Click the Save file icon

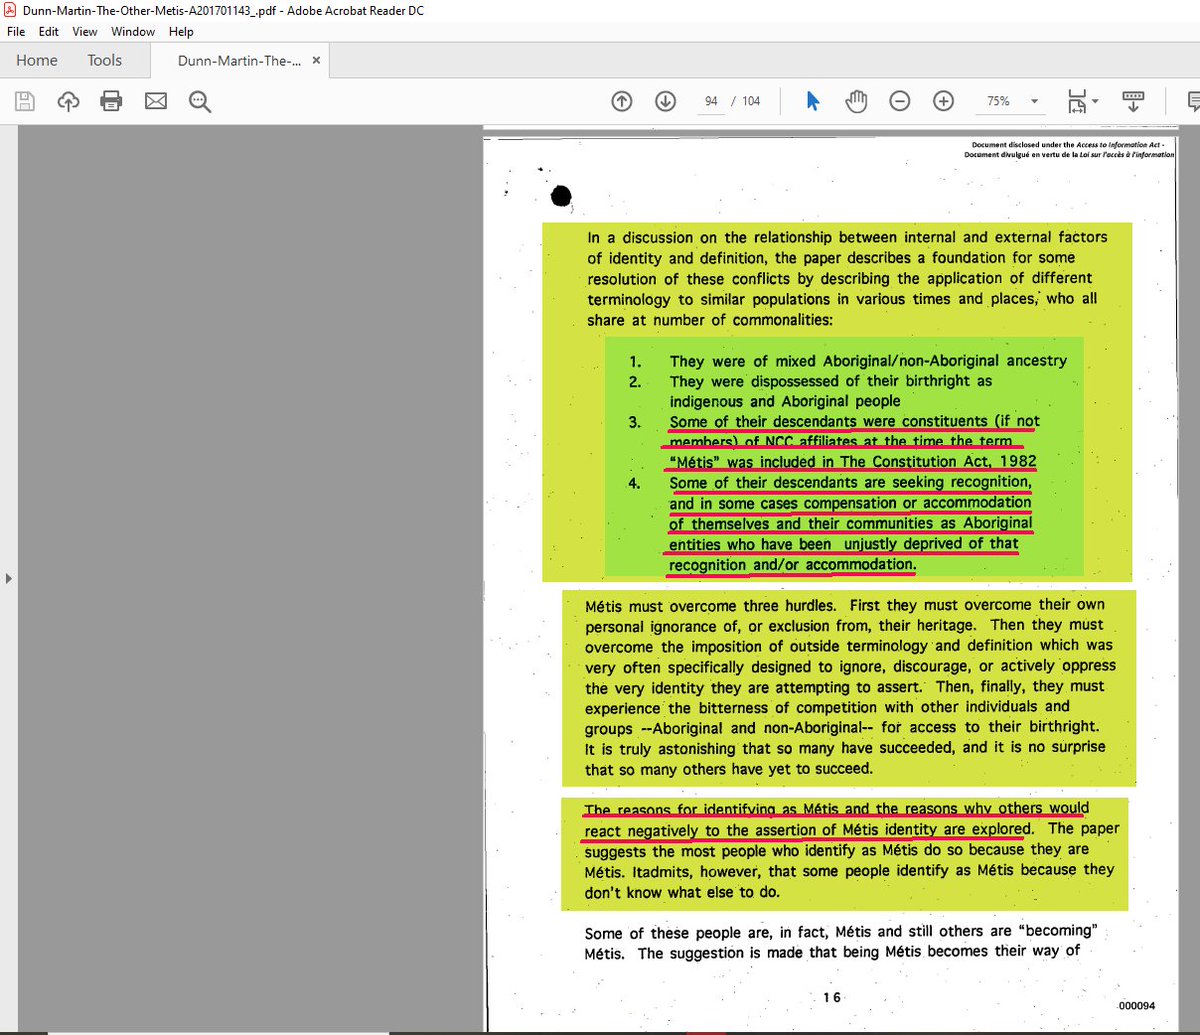click(25, 101)
